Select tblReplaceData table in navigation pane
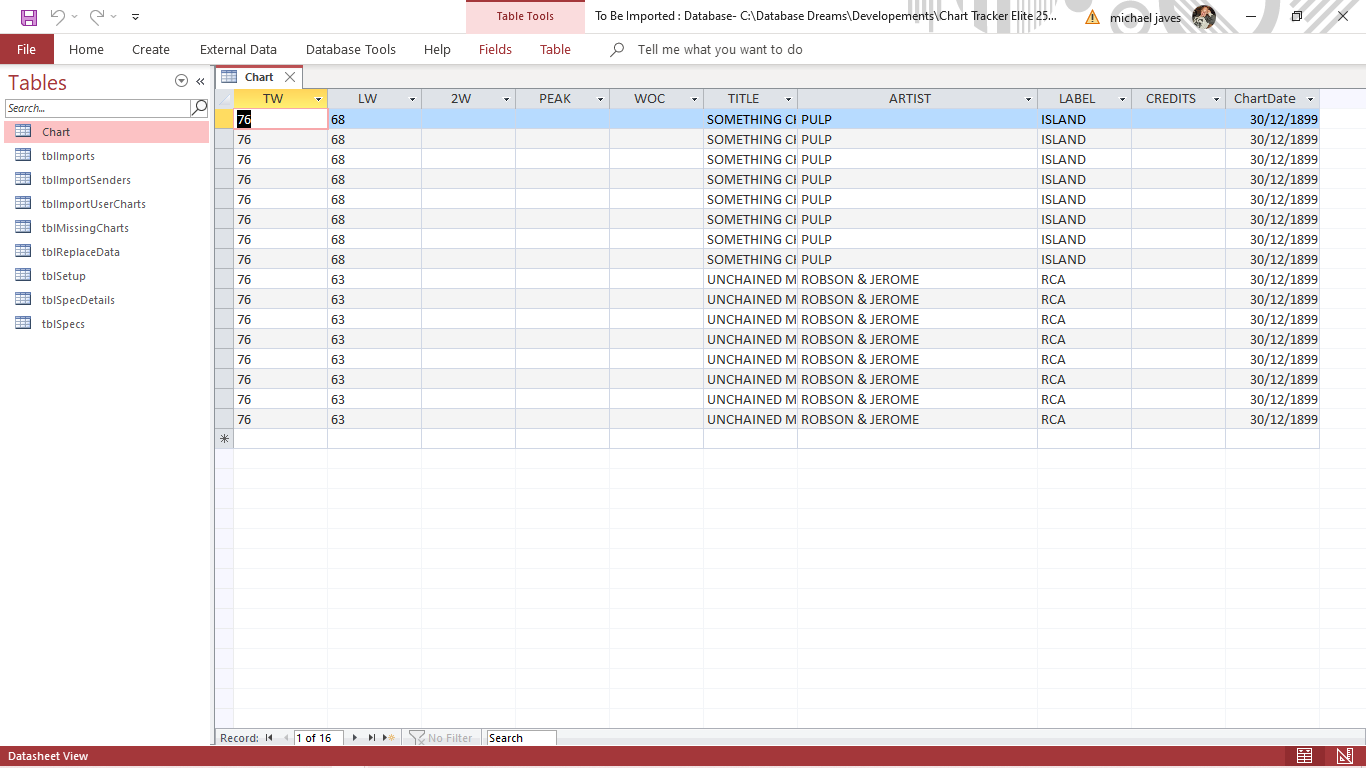 pyautogui.click(x=107, y=252)
